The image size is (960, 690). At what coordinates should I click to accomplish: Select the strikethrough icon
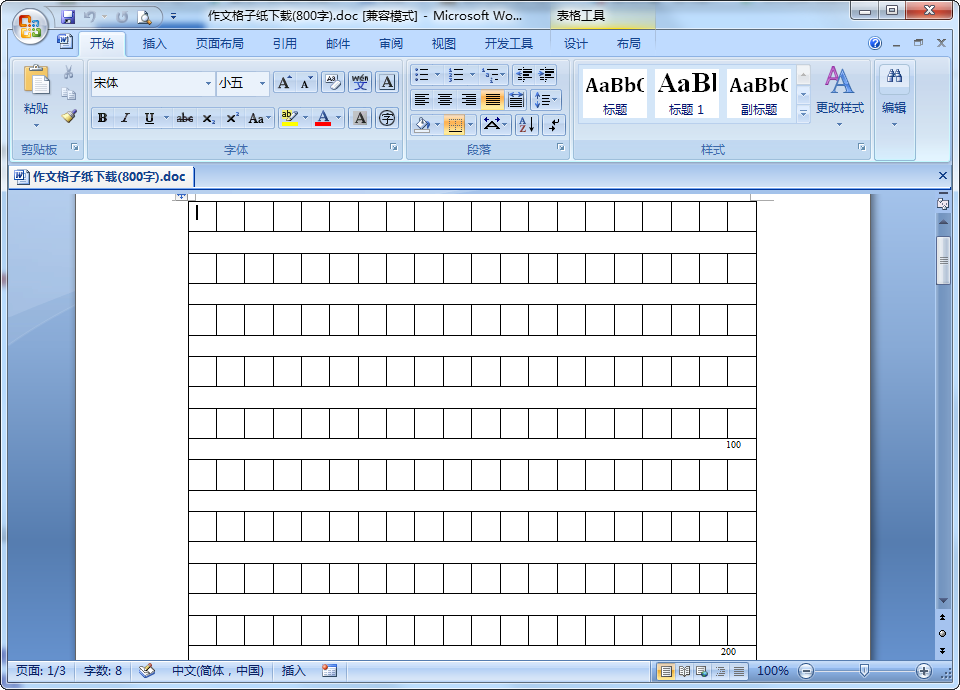184,118
